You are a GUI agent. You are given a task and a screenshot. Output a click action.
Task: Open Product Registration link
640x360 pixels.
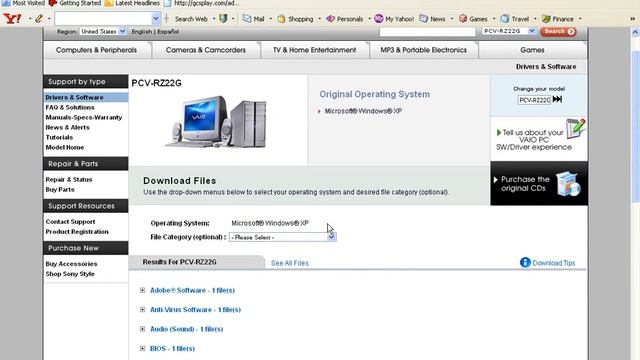click(x=77, y=232)
